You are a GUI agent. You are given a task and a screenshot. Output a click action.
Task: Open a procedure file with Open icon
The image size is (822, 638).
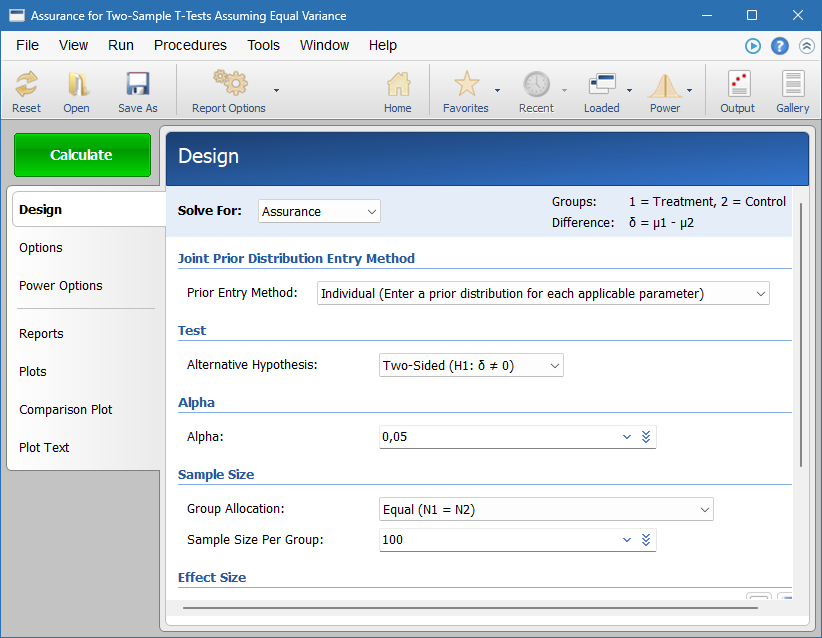[78, 84]
